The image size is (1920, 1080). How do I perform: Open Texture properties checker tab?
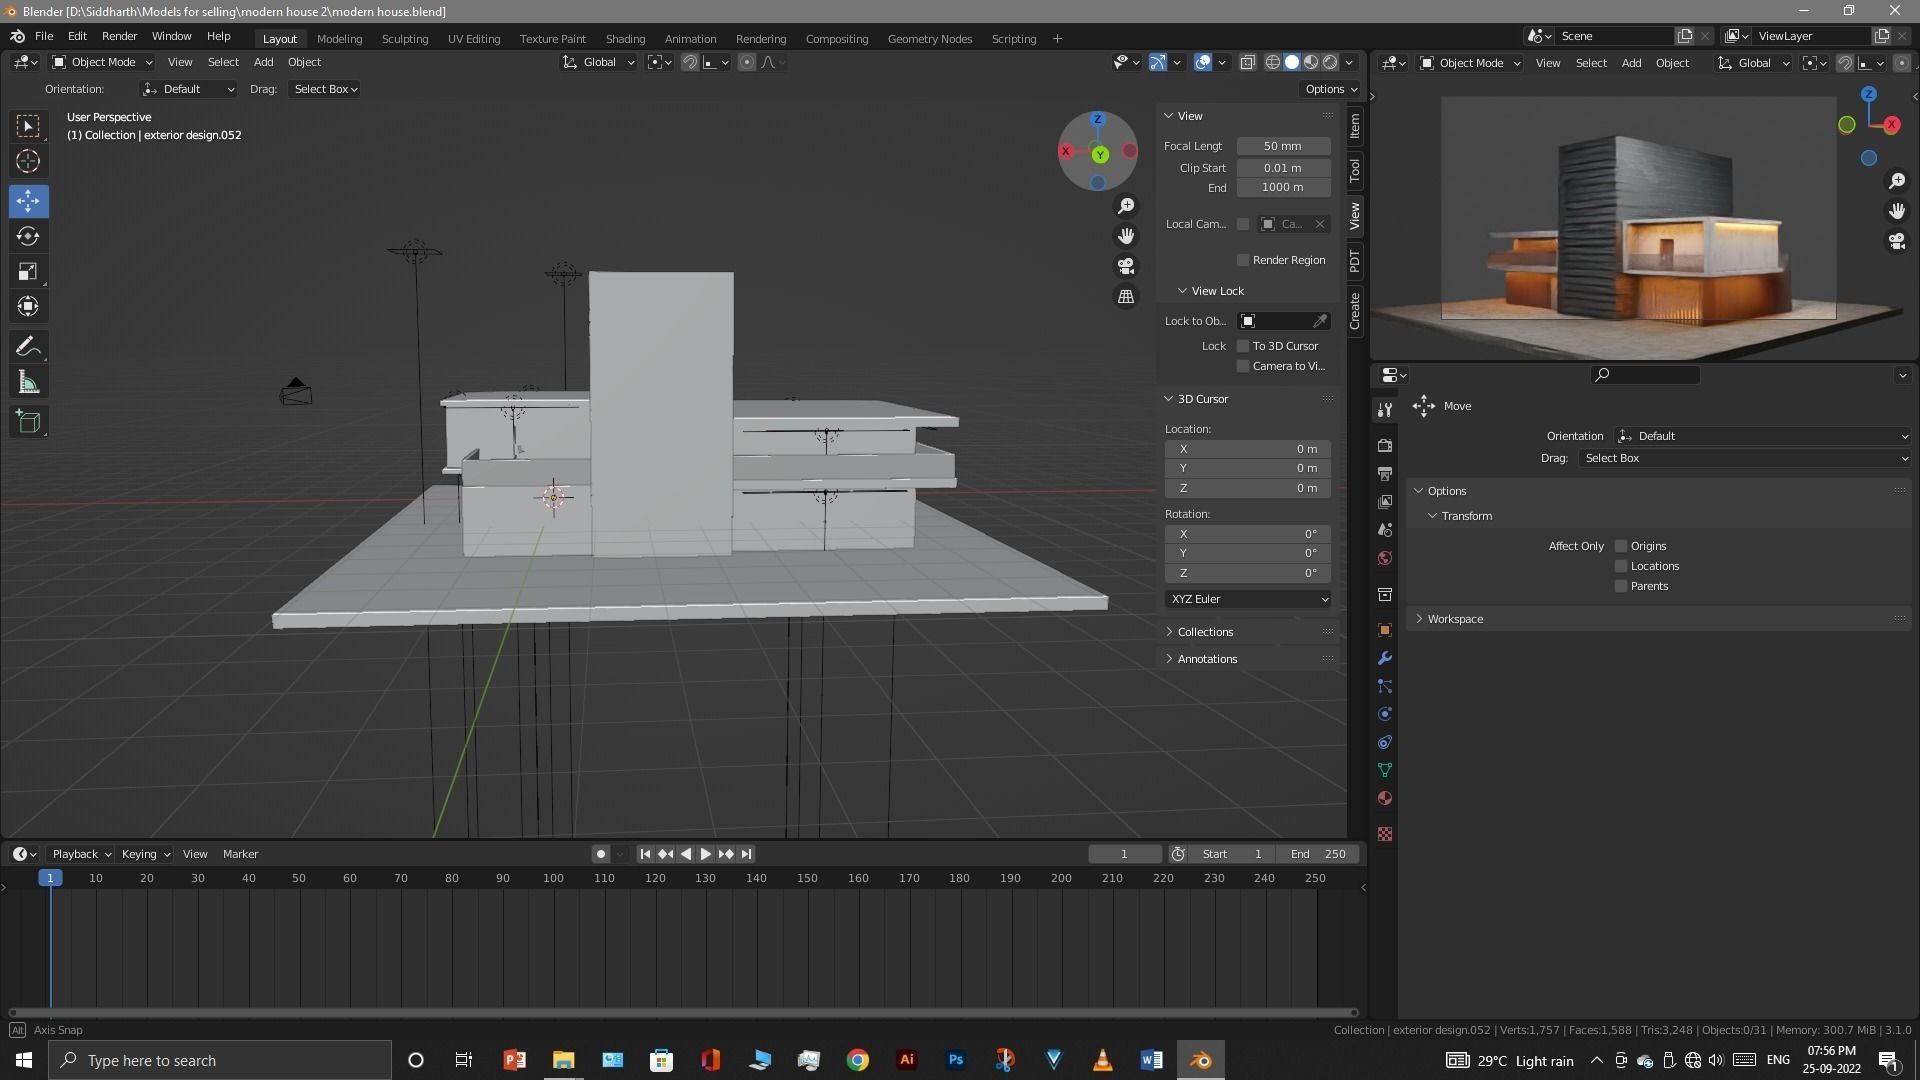click(x=1385, y=834)
